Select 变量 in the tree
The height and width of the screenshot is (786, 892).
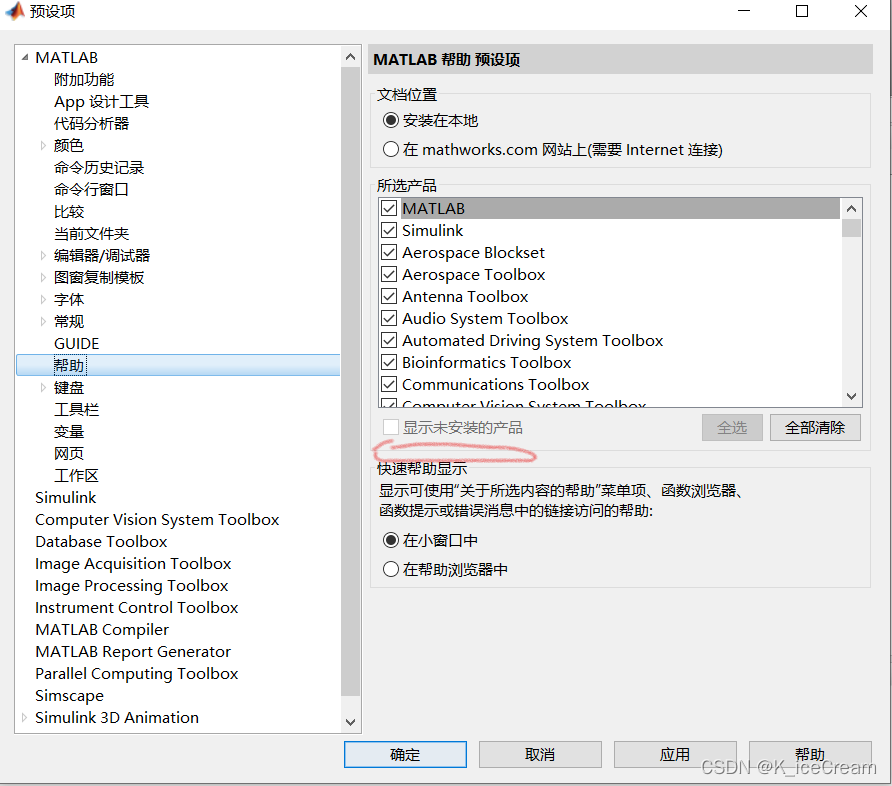[x=69, y=432]
